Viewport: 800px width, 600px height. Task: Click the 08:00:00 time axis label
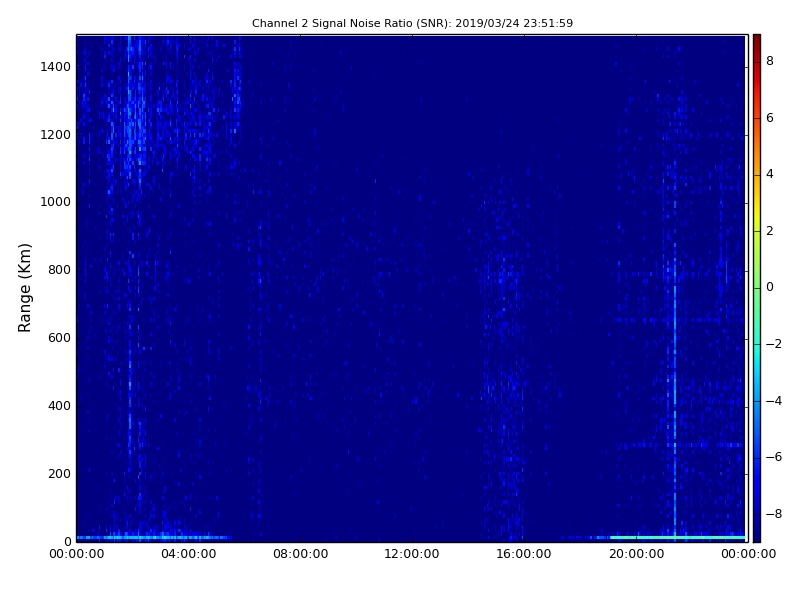(x=301, y=554)
